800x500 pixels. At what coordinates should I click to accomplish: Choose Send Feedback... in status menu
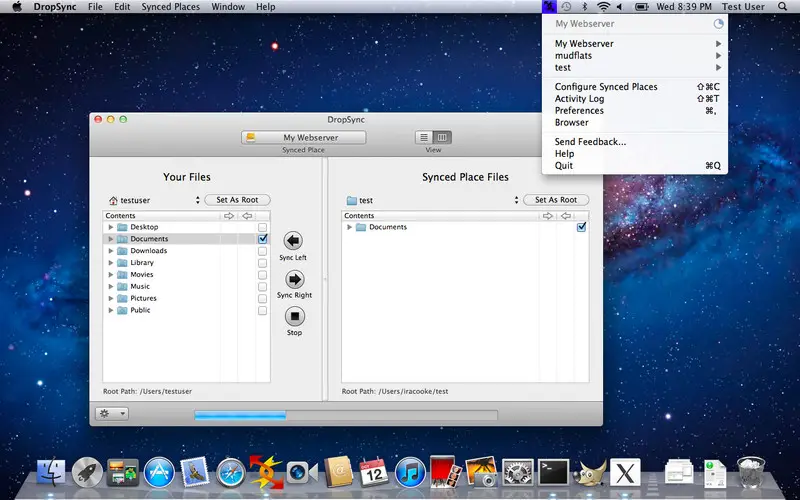[635, 142]
